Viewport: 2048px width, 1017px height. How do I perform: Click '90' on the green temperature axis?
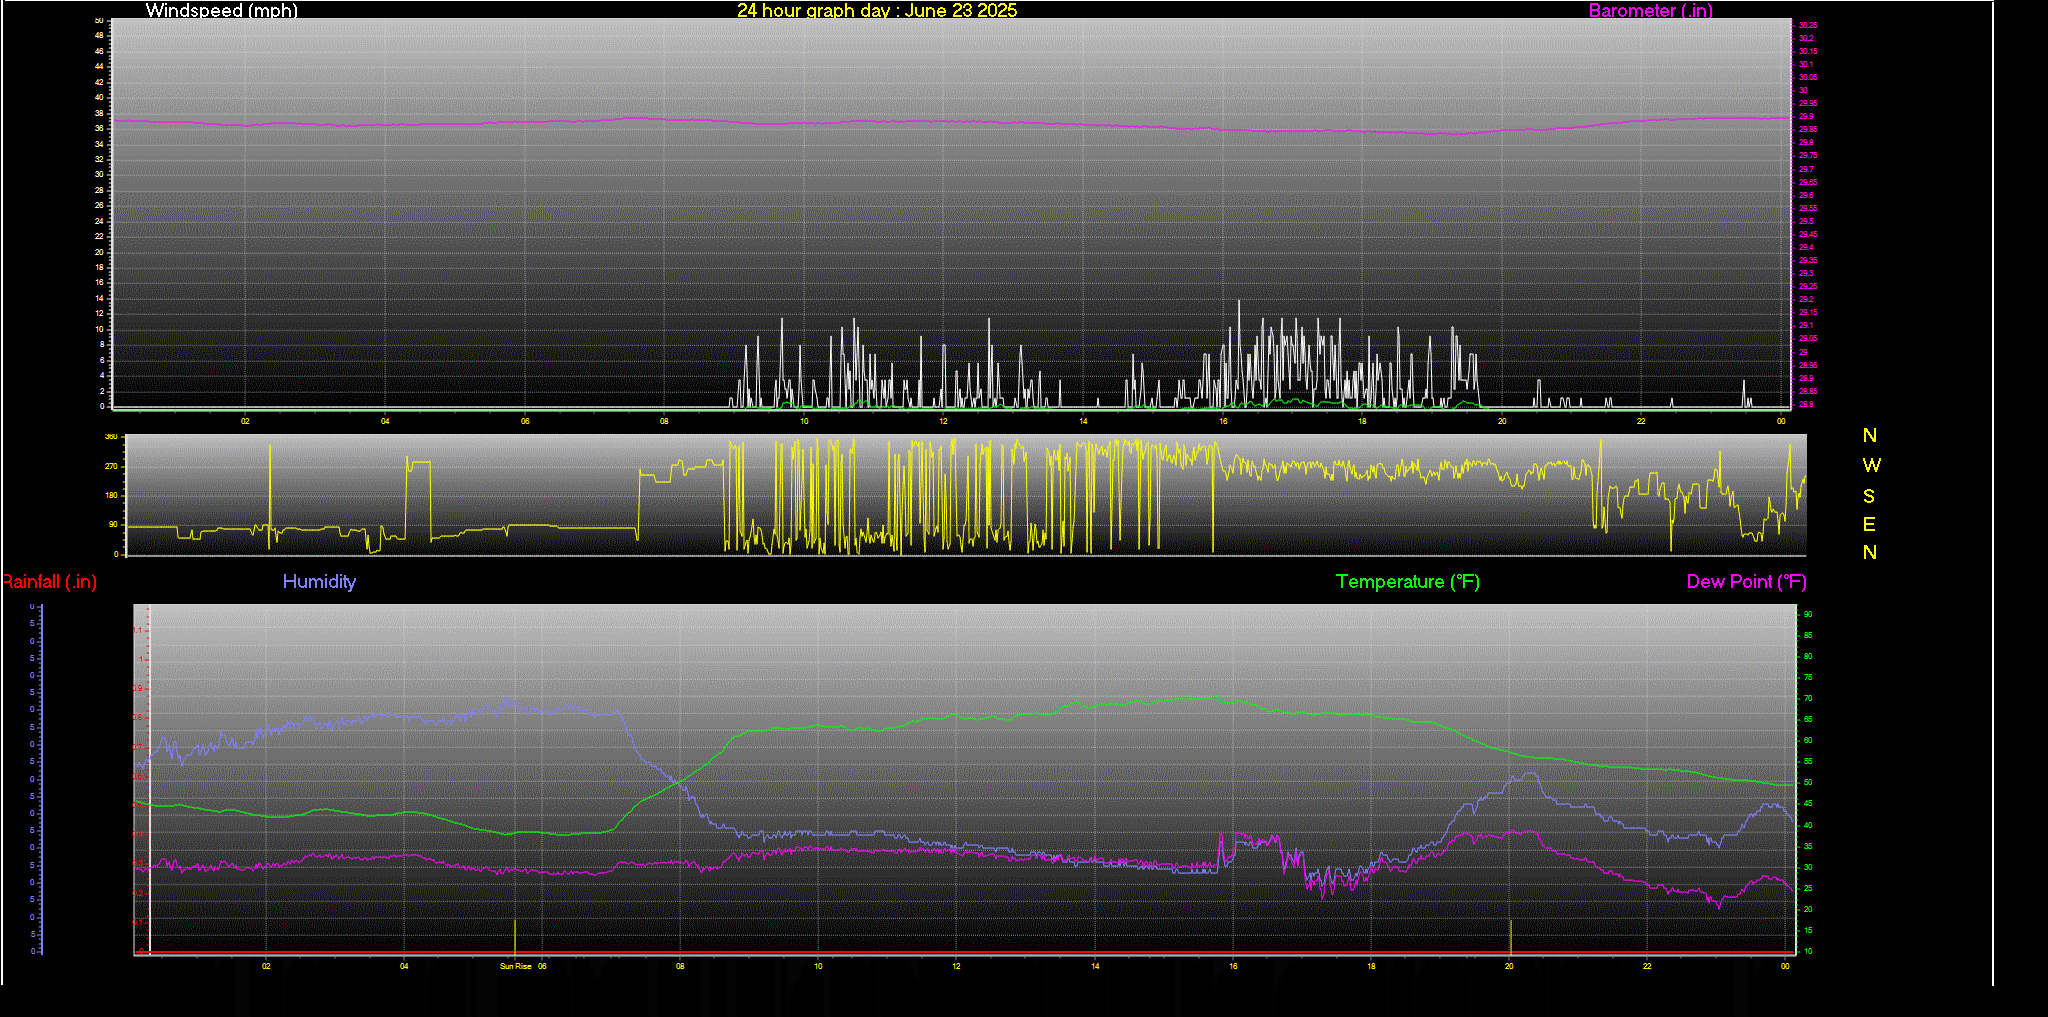coord(1808,615)
